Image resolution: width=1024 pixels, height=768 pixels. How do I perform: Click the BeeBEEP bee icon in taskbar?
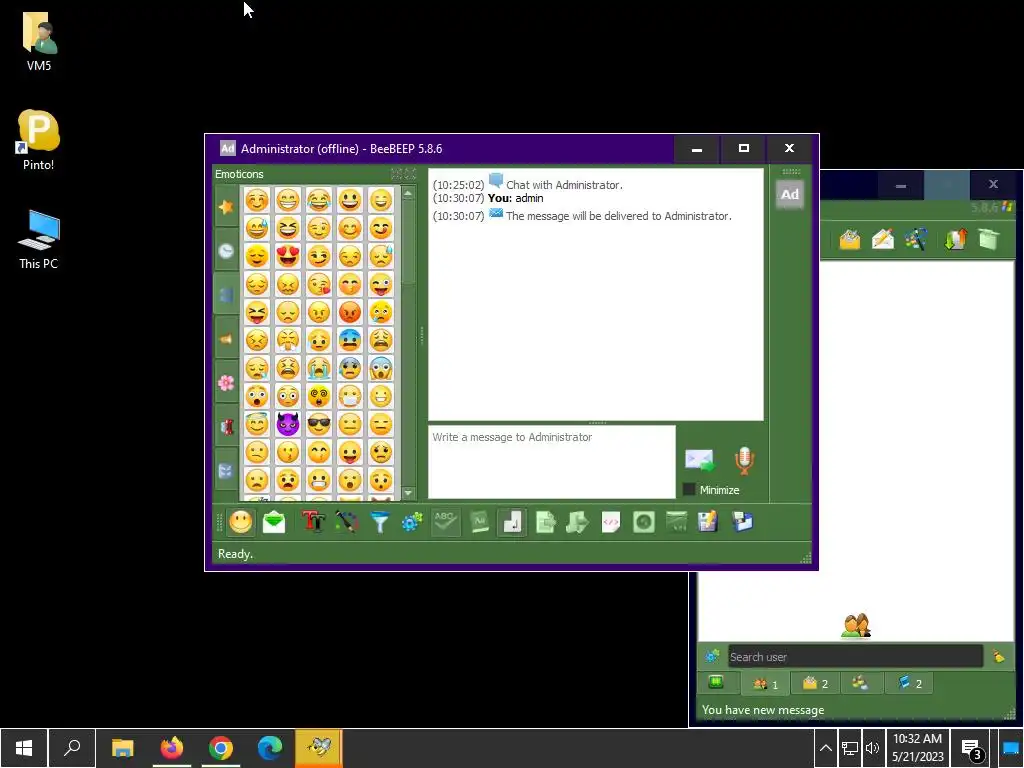318,748
